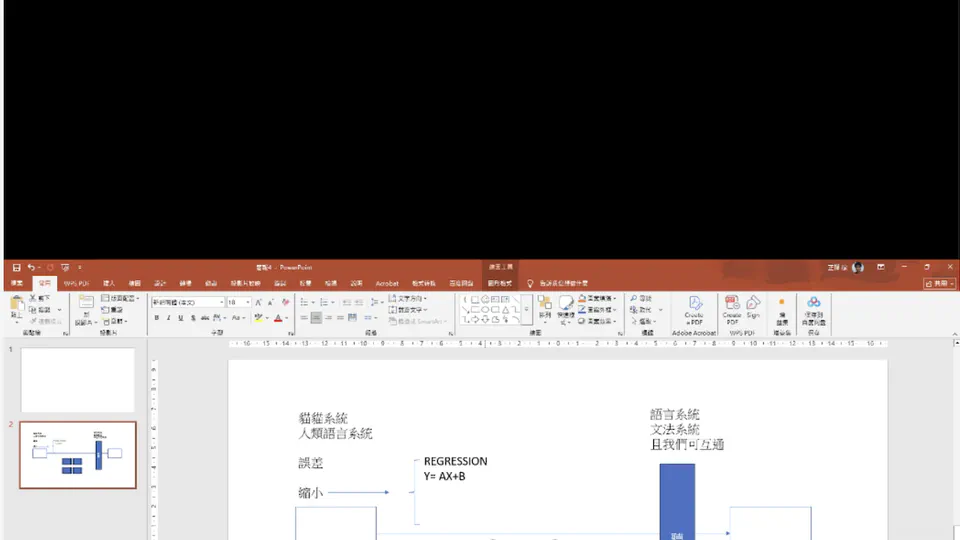Increase the list indent level
This screenshot has width=960, height=540.
click(x=359, y=302)
